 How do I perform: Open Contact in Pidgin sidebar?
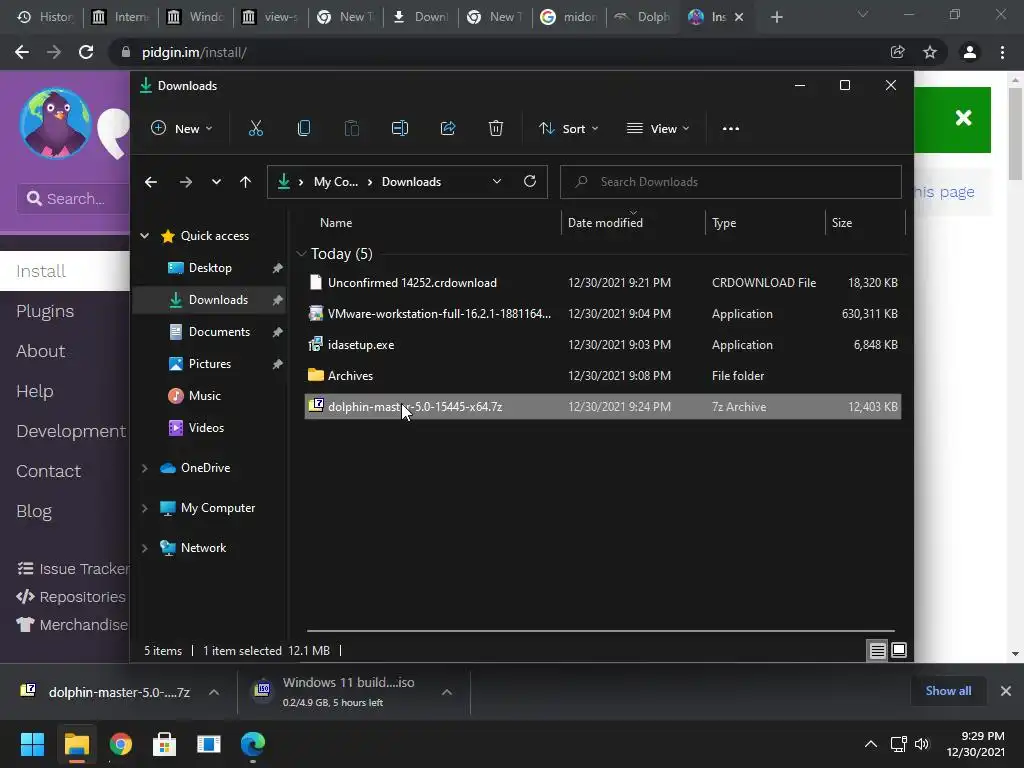pos(48,472)
